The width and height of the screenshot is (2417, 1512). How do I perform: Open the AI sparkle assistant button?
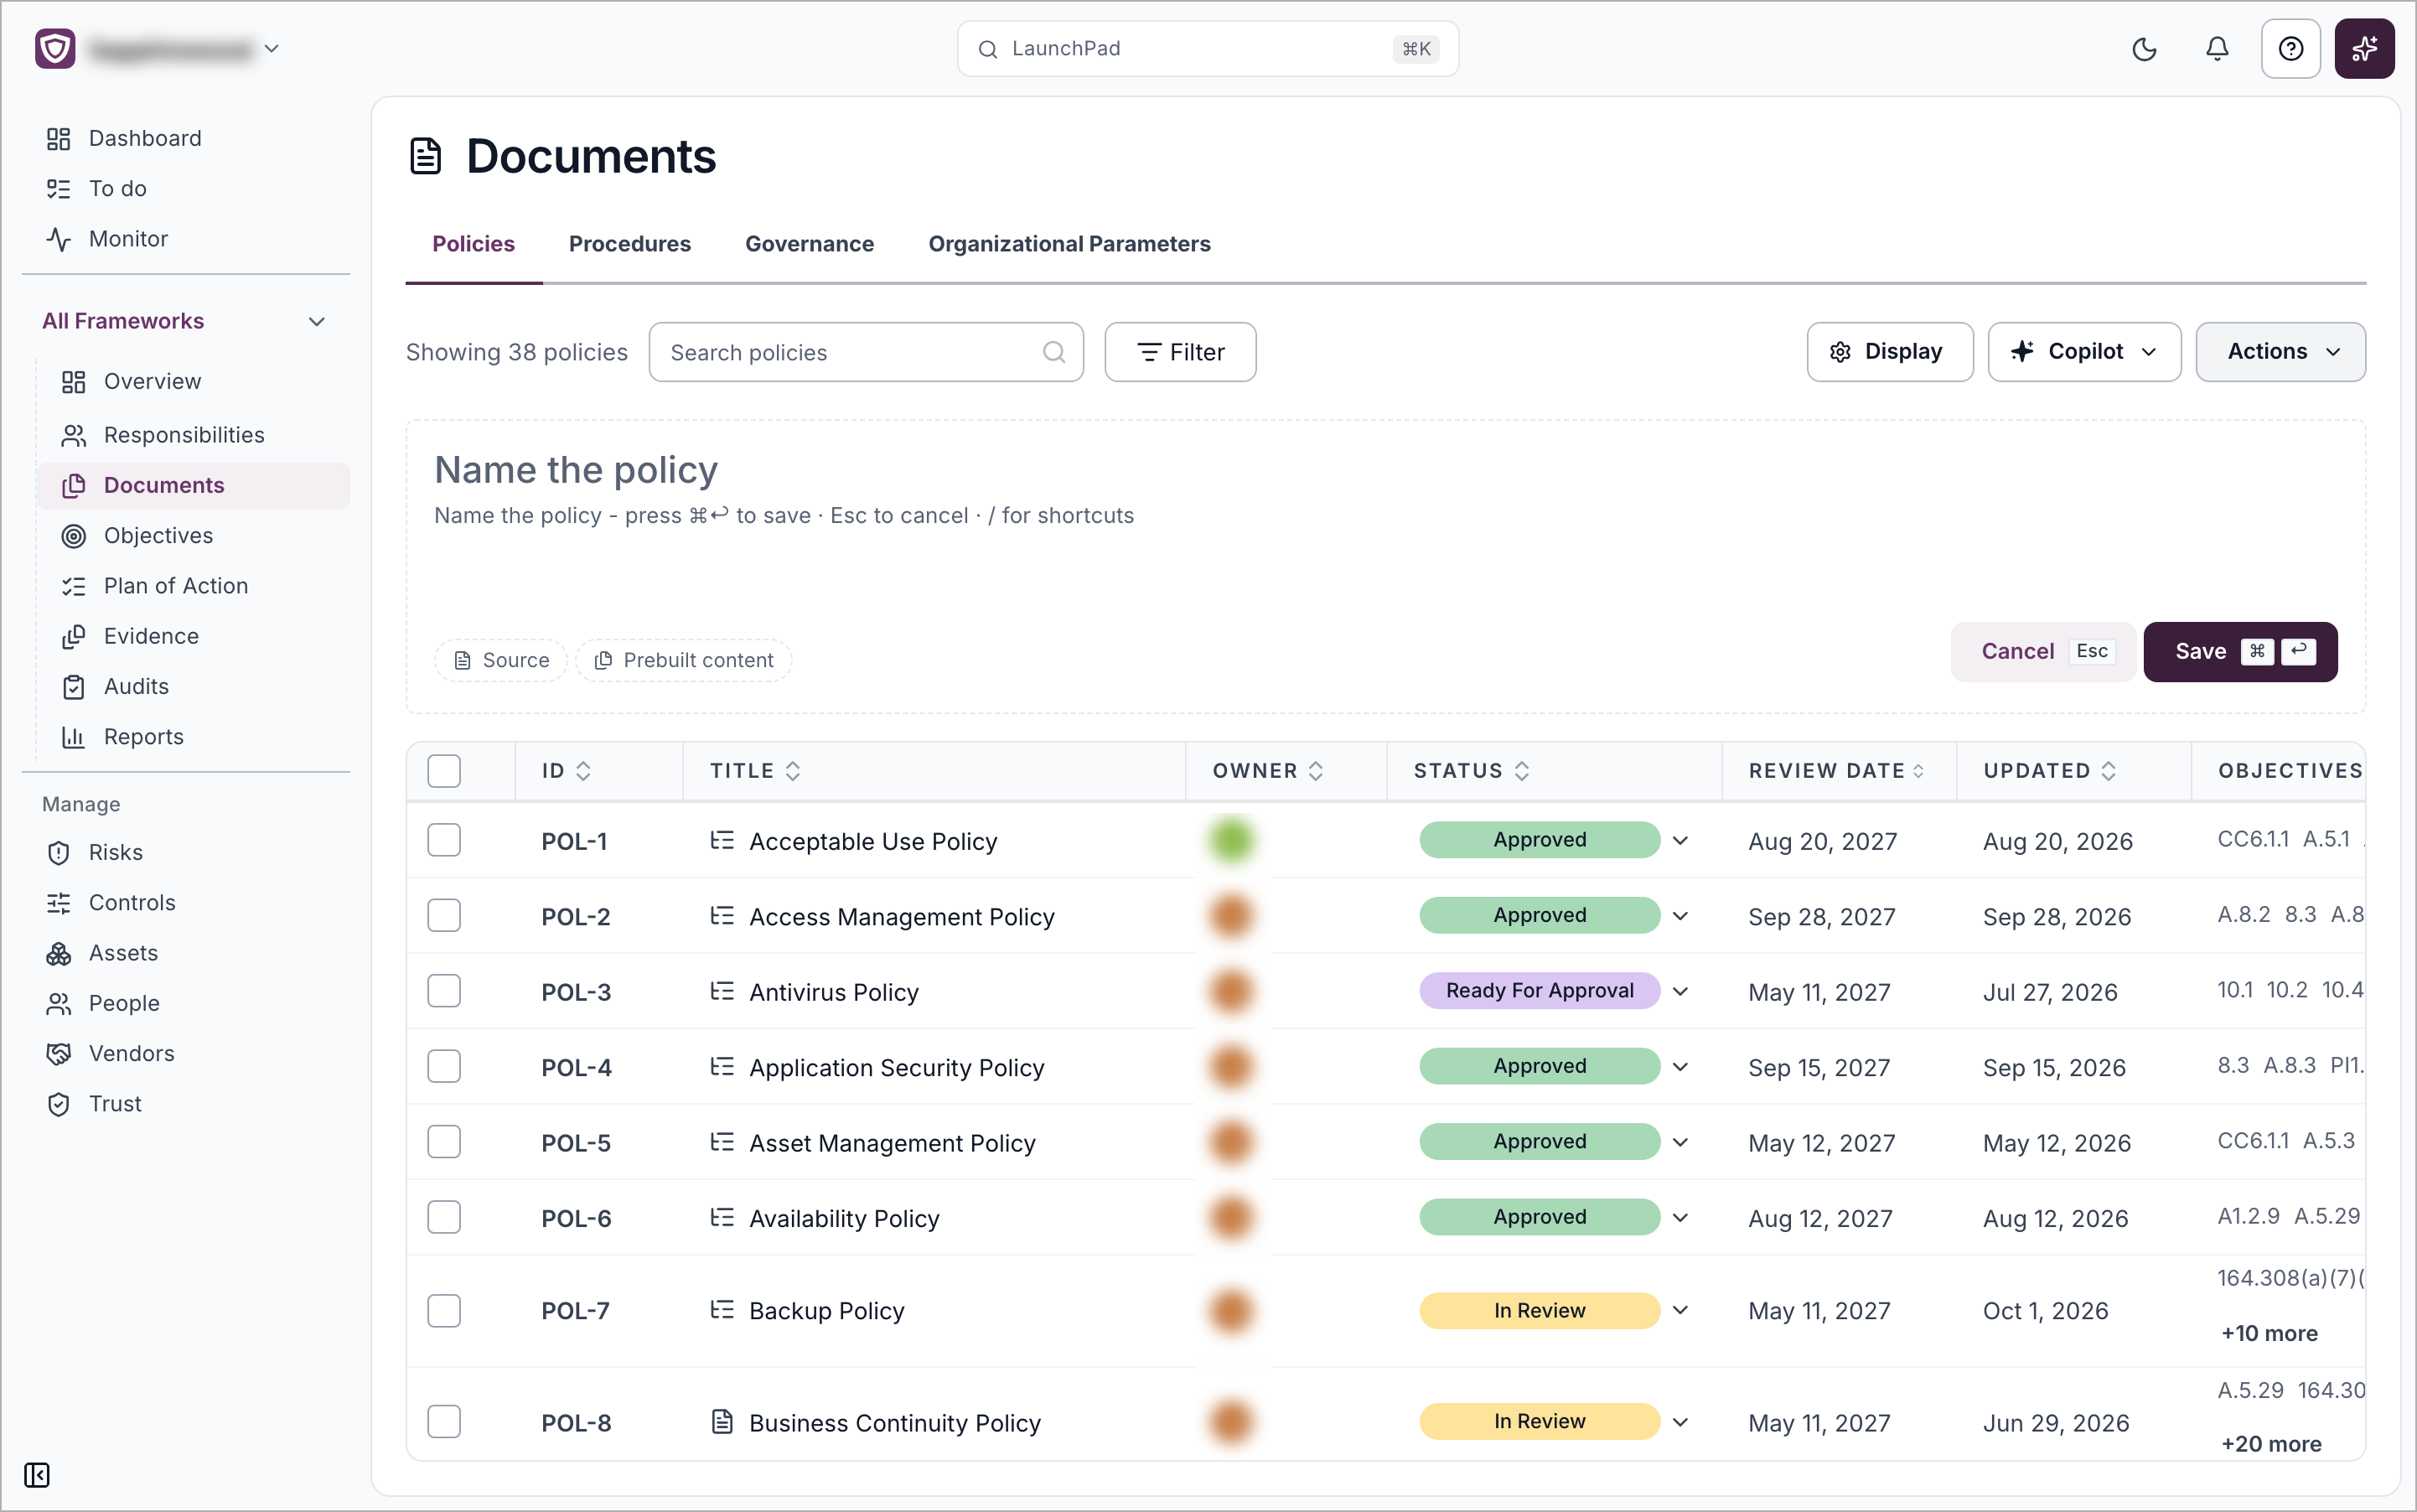click(x=2364, y=49)
